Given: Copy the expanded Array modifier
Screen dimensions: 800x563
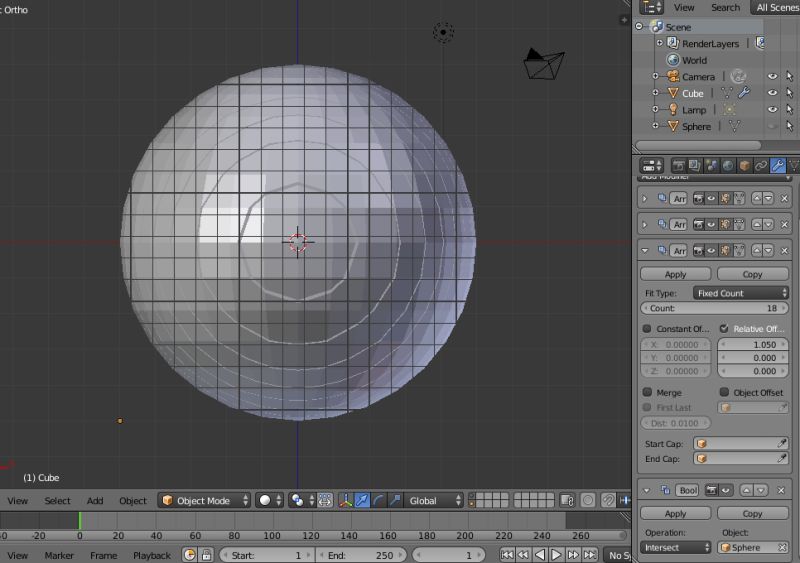Looking at the screenshot, I should click(x=753, y=274).
